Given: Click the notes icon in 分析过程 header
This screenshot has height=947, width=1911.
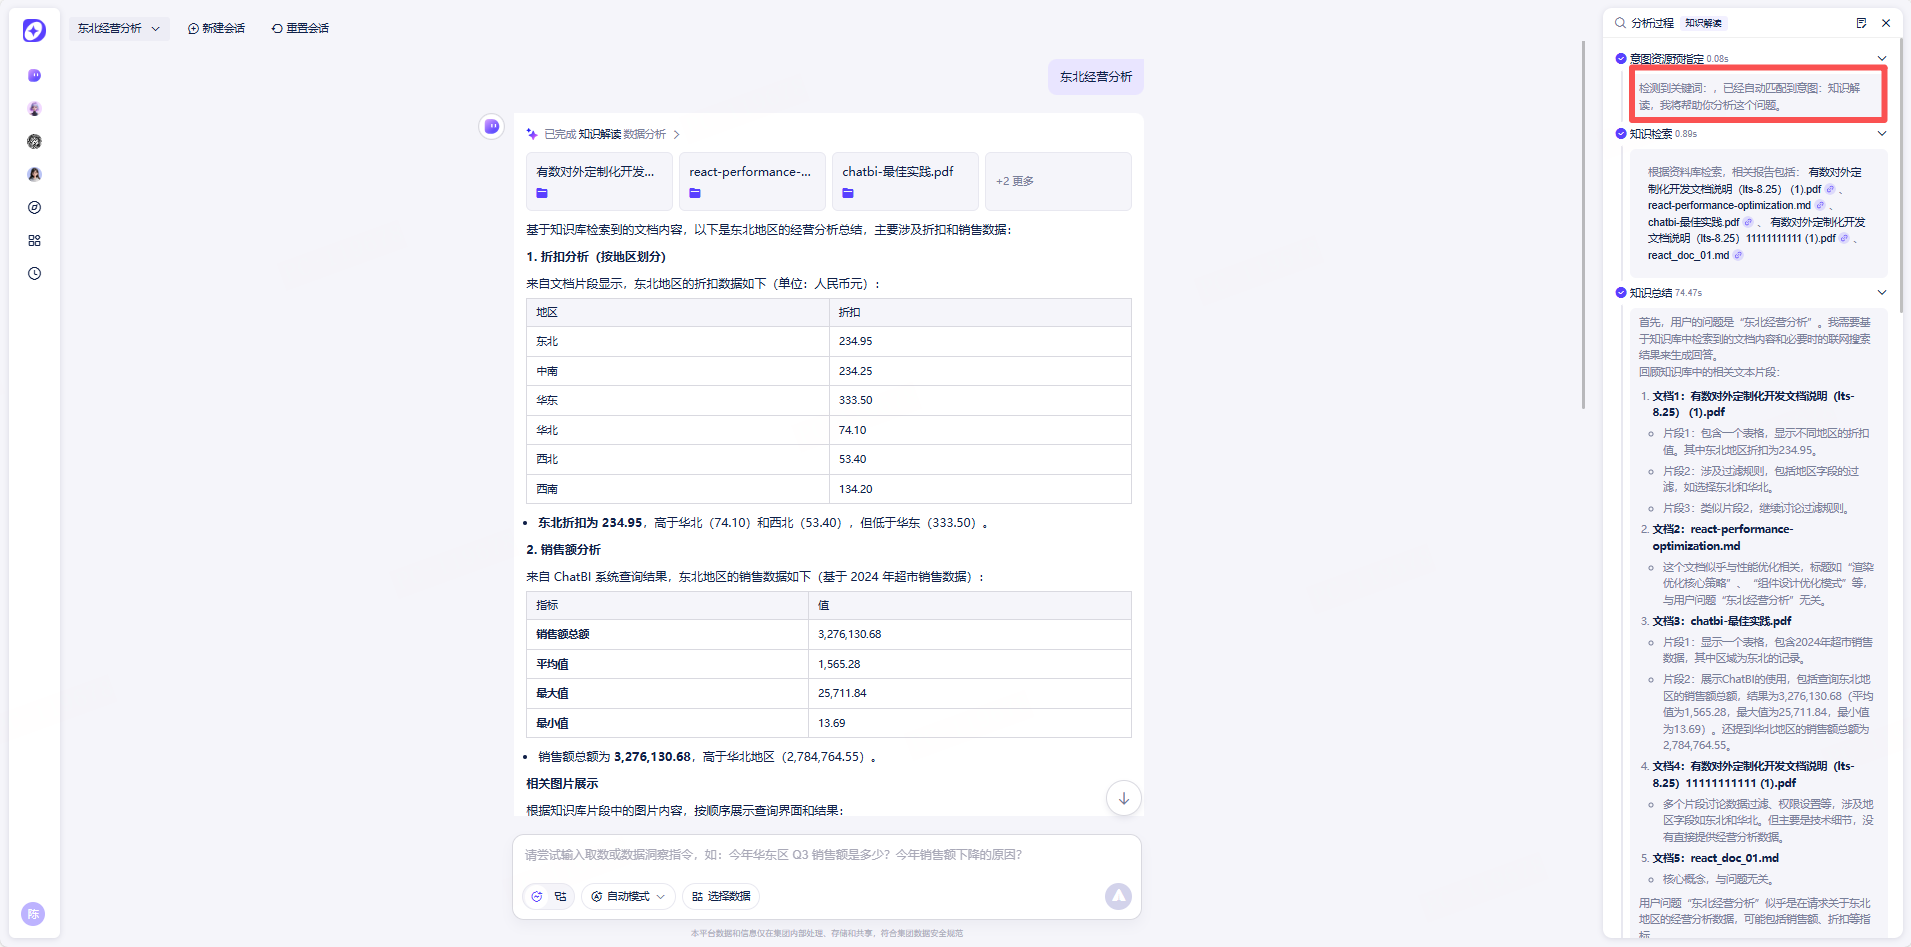Looking at the screenshot, I should pos(1861,23).
